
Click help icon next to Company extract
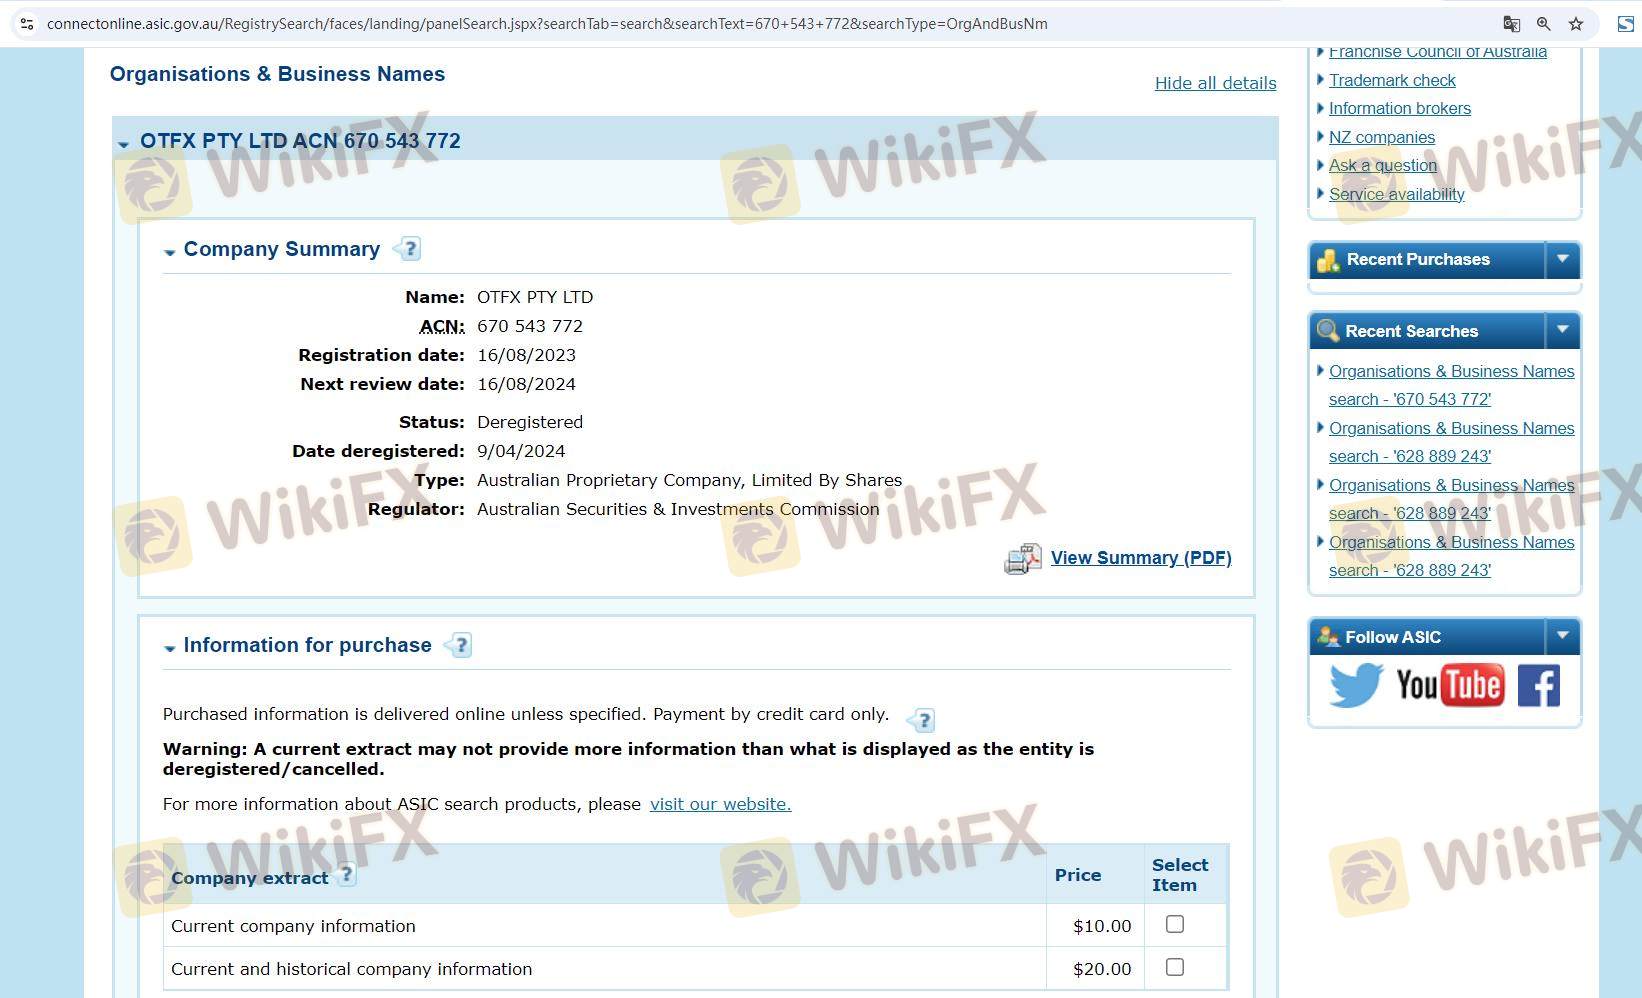[x=346, y=875]
